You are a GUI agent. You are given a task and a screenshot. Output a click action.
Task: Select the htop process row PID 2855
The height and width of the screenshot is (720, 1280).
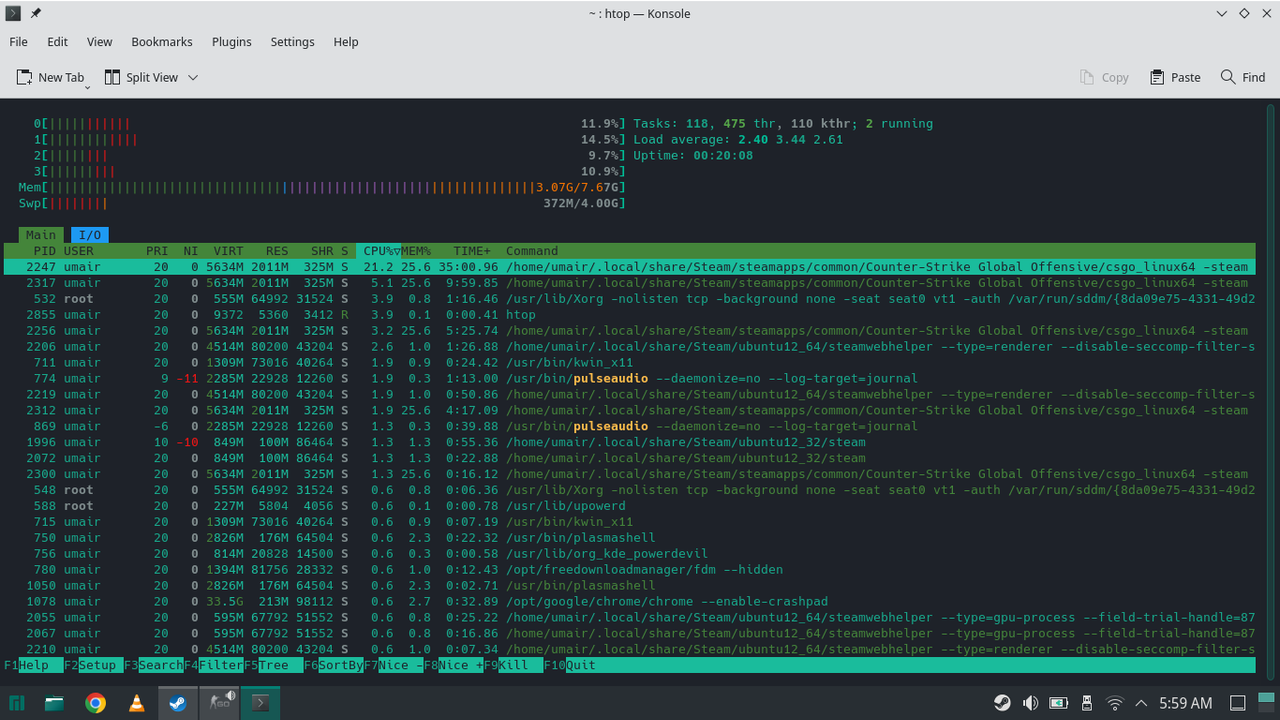coord(629,315)
